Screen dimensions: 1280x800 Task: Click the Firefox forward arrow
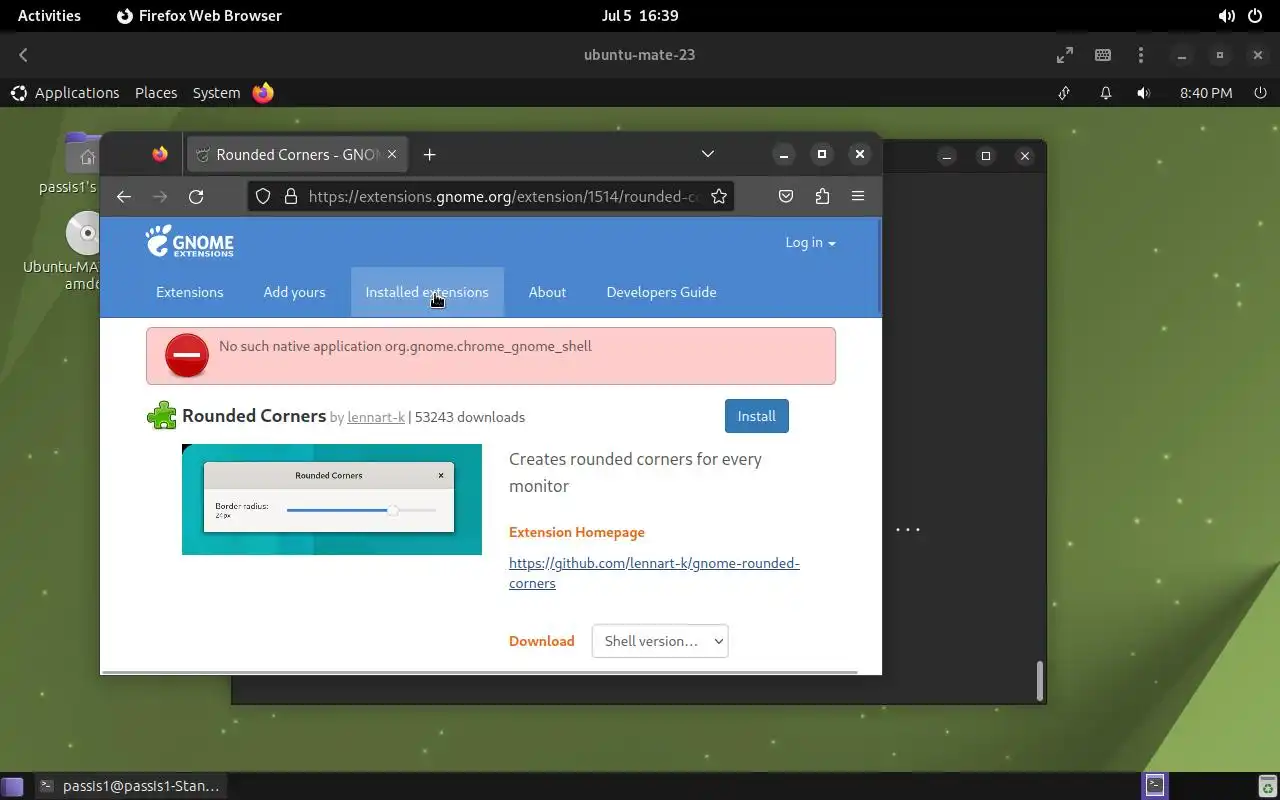click(x=160, y=196)
